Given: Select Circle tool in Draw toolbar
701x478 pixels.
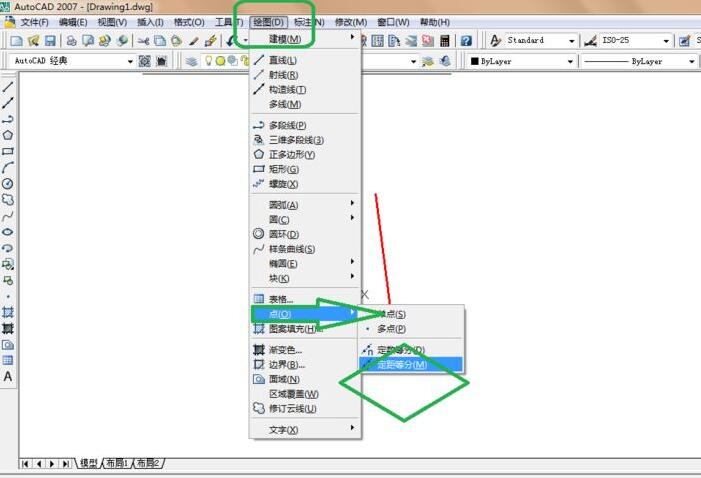Looking at the screenshot, I should click(8, 183).
